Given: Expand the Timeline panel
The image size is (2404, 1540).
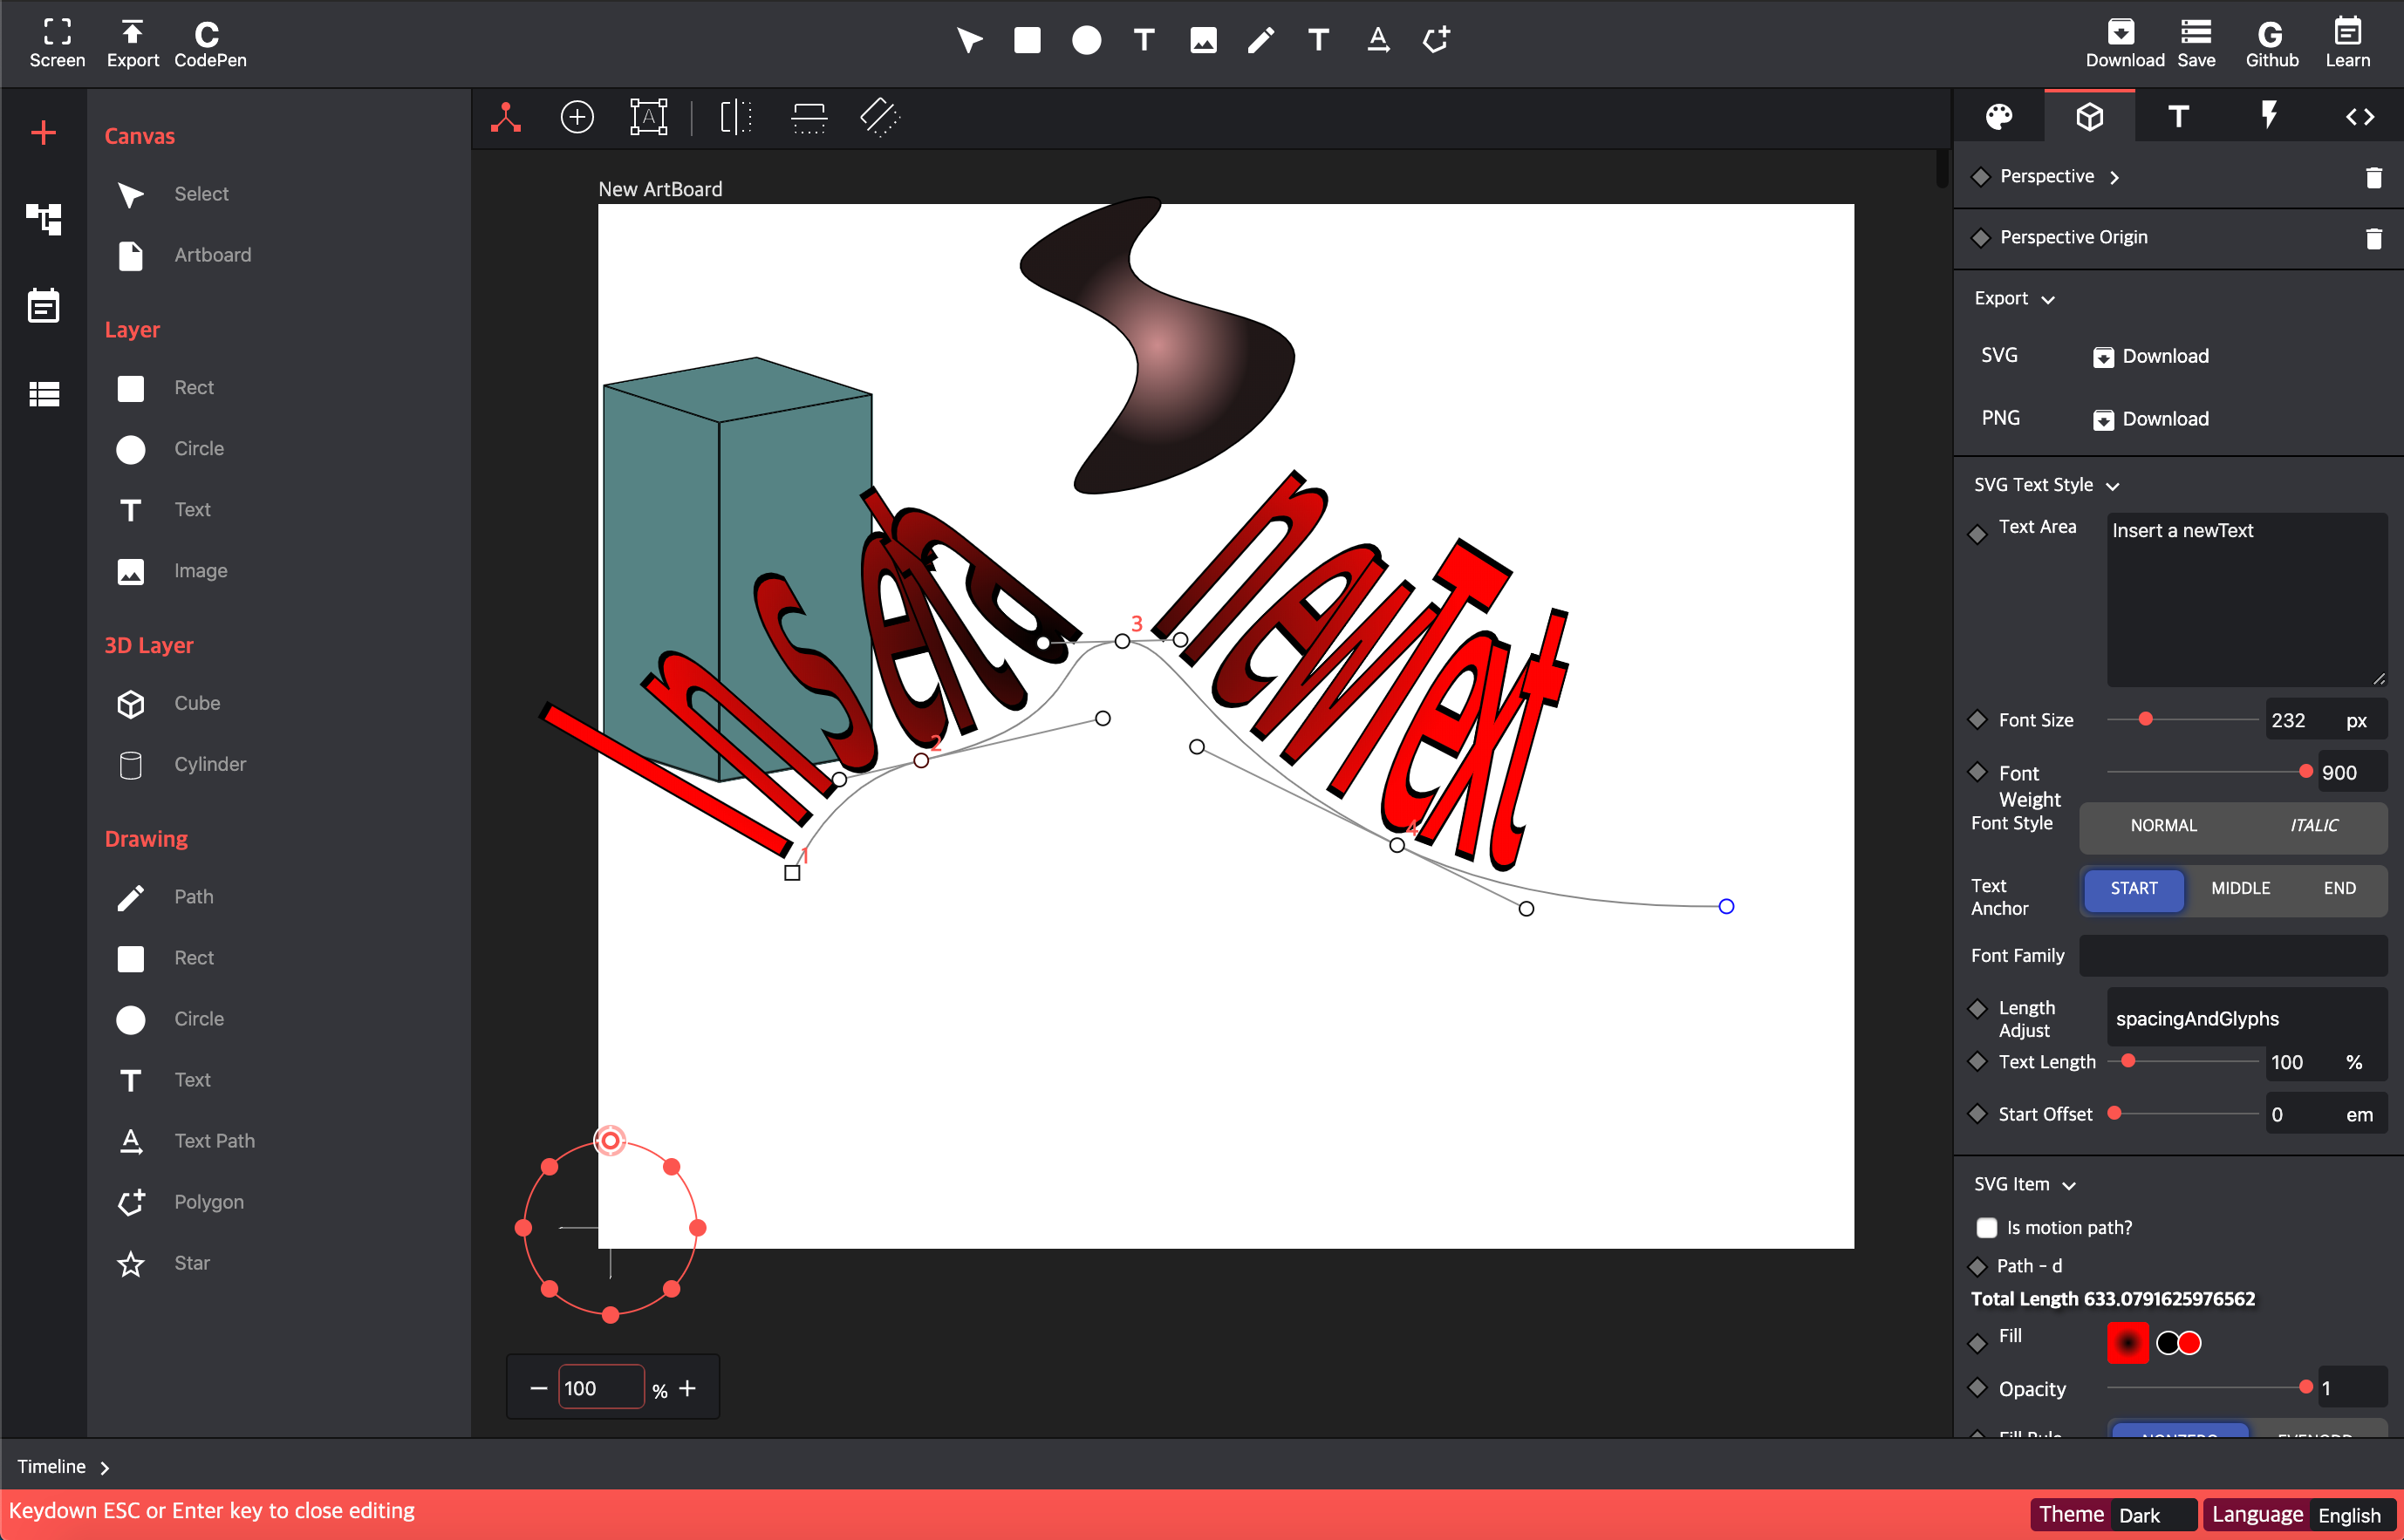Looking at the screenshot, I should click(62, 1466).
